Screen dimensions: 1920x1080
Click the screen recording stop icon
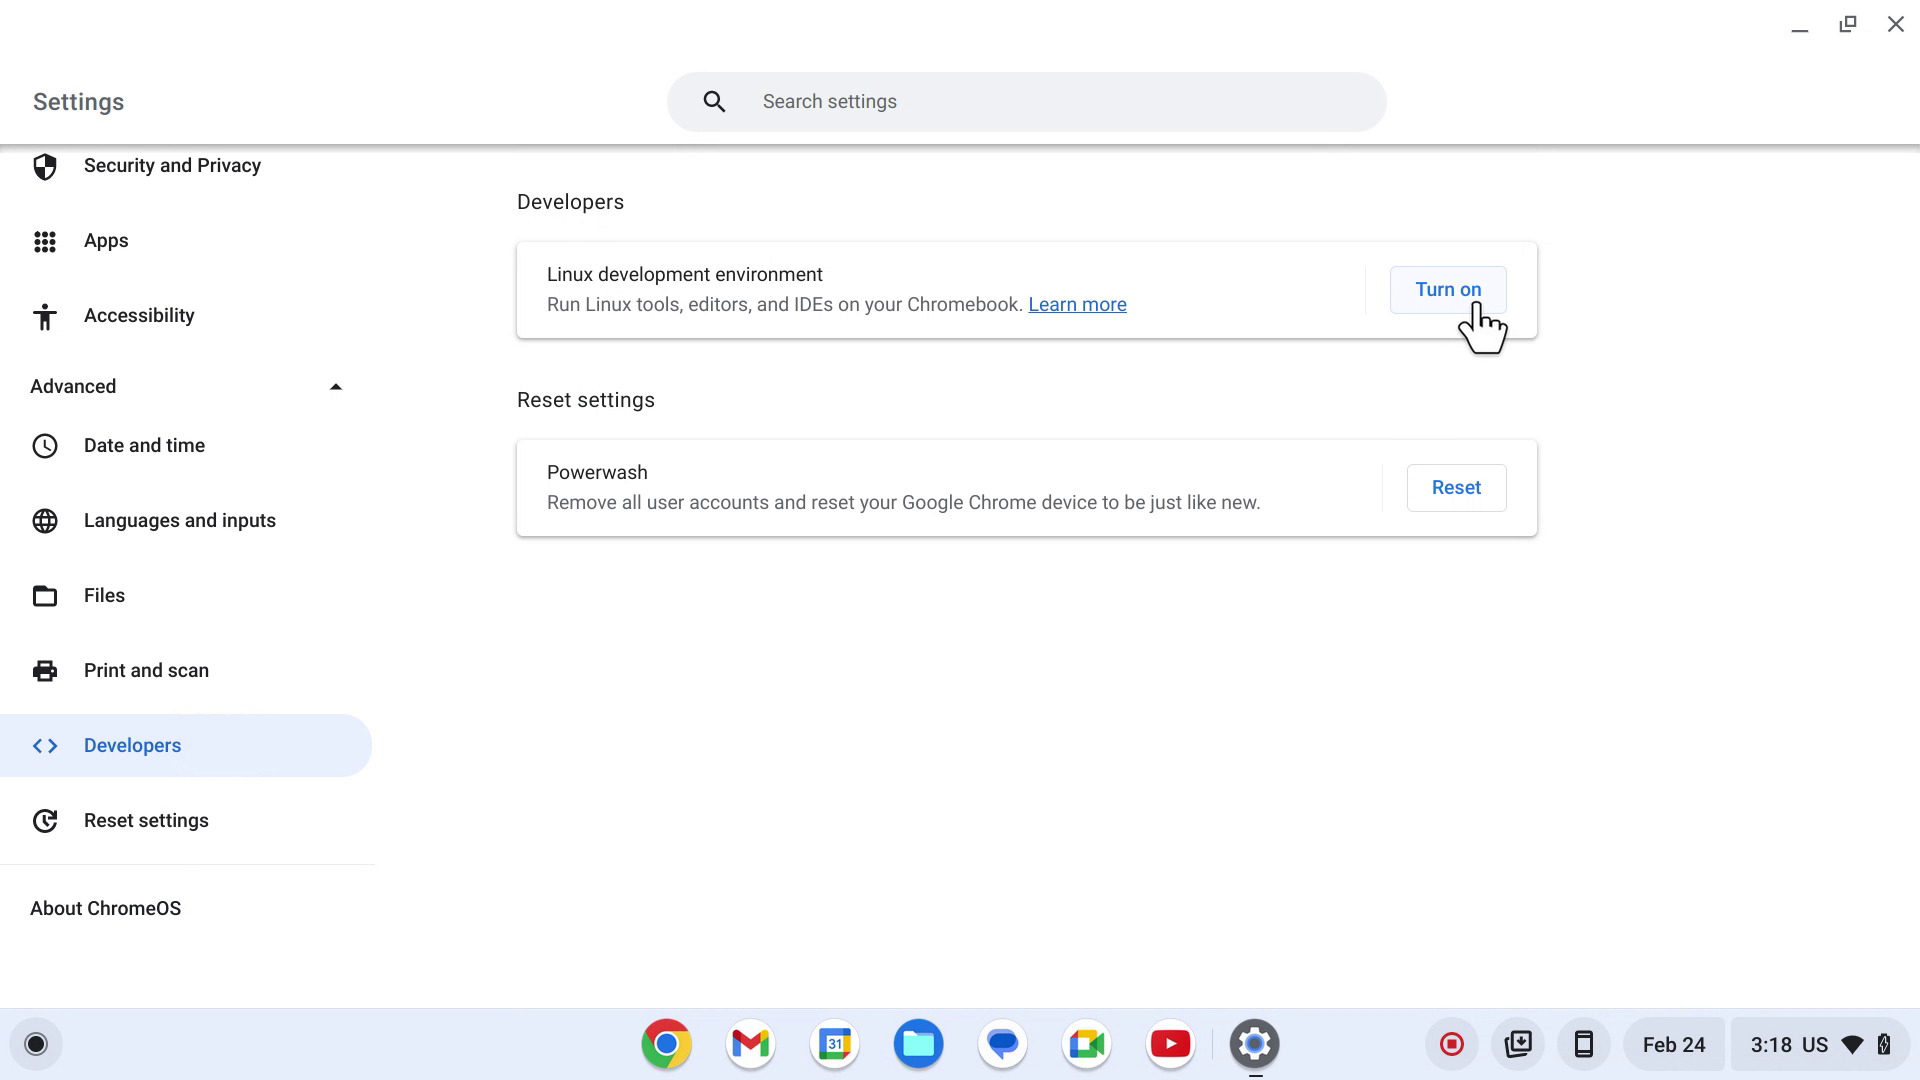[1452, 1045]
